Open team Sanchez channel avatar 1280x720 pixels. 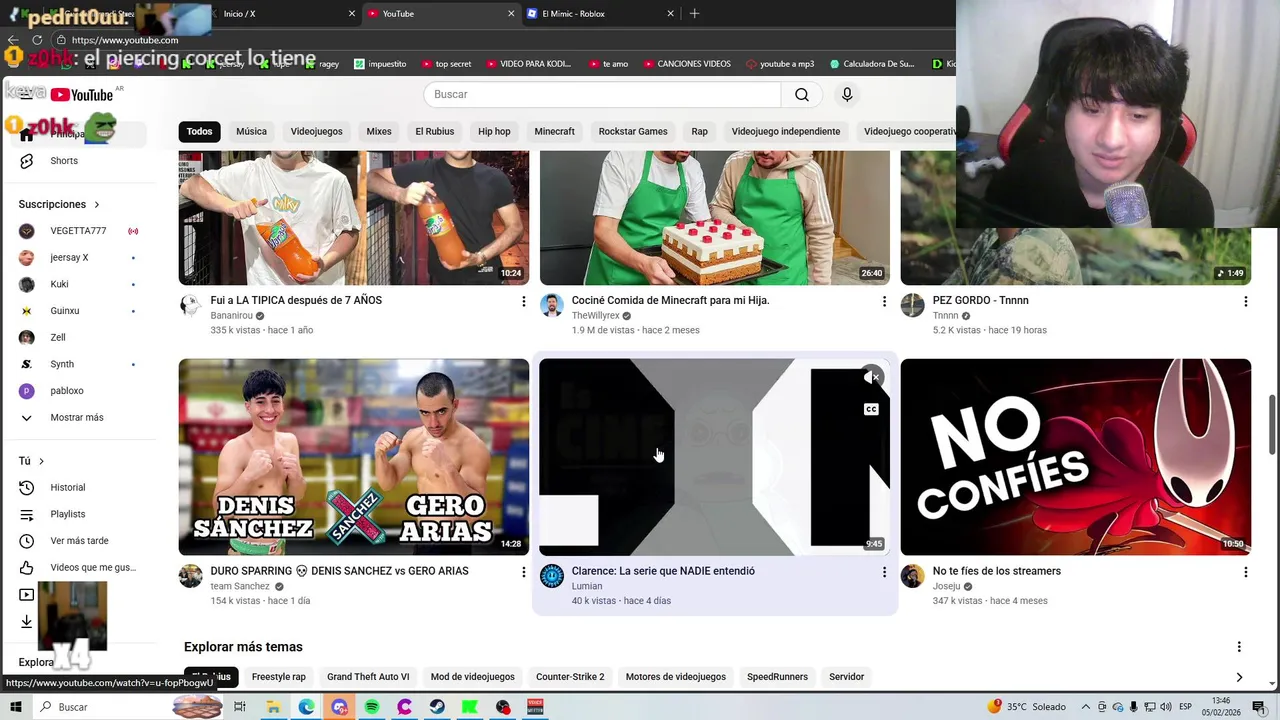click(x=190, y=577)
